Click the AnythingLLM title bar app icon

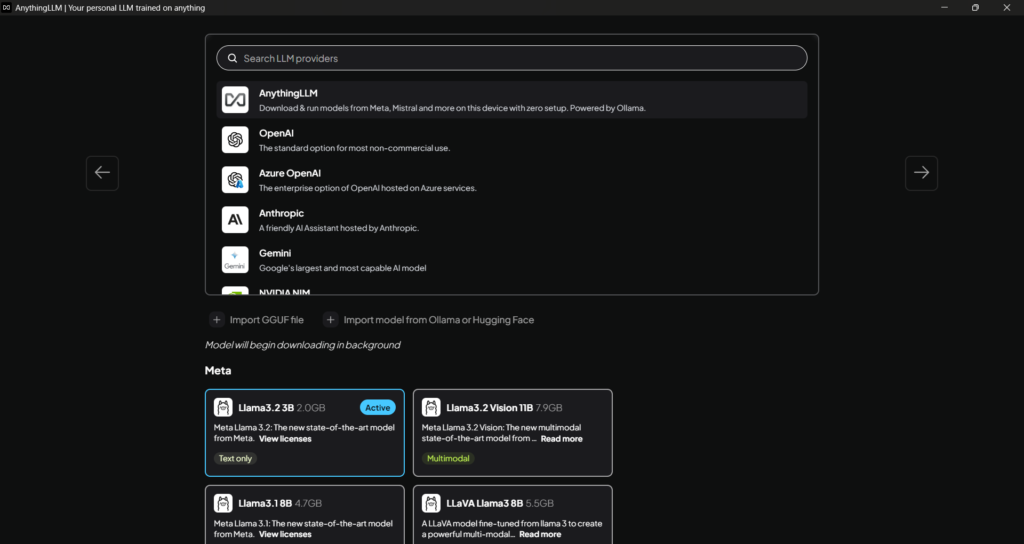[7, 8]
